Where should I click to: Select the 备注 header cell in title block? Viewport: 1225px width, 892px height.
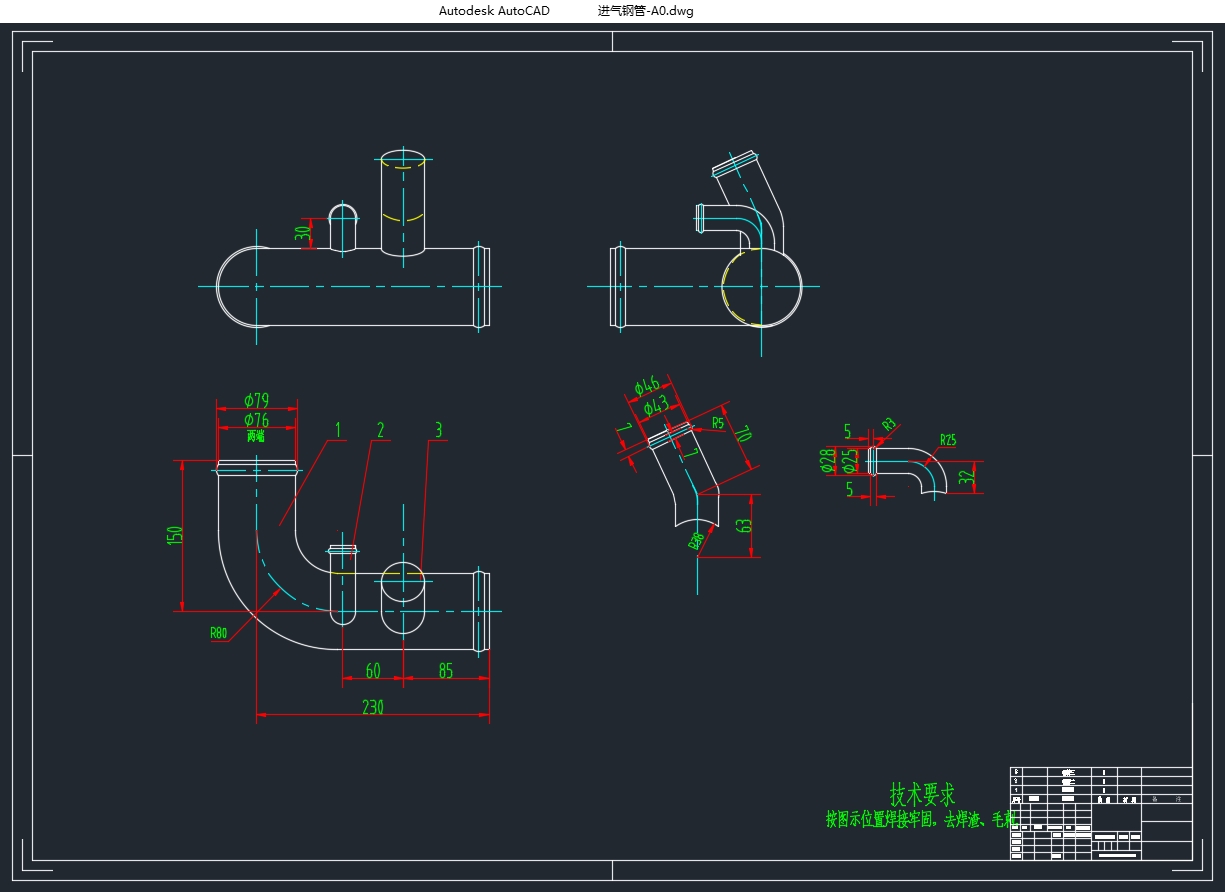[x=1166, y=799]
